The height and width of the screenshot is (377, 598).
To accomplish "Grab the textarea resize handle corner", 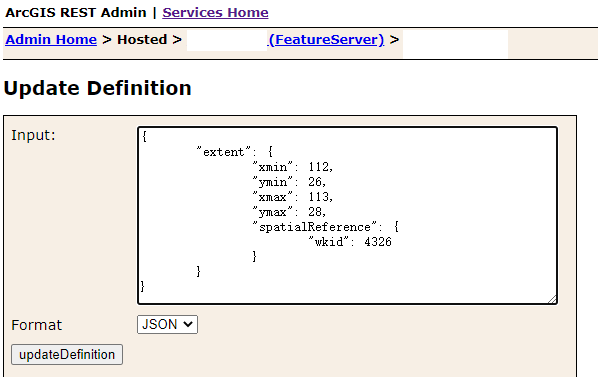I will coord(552,299).
